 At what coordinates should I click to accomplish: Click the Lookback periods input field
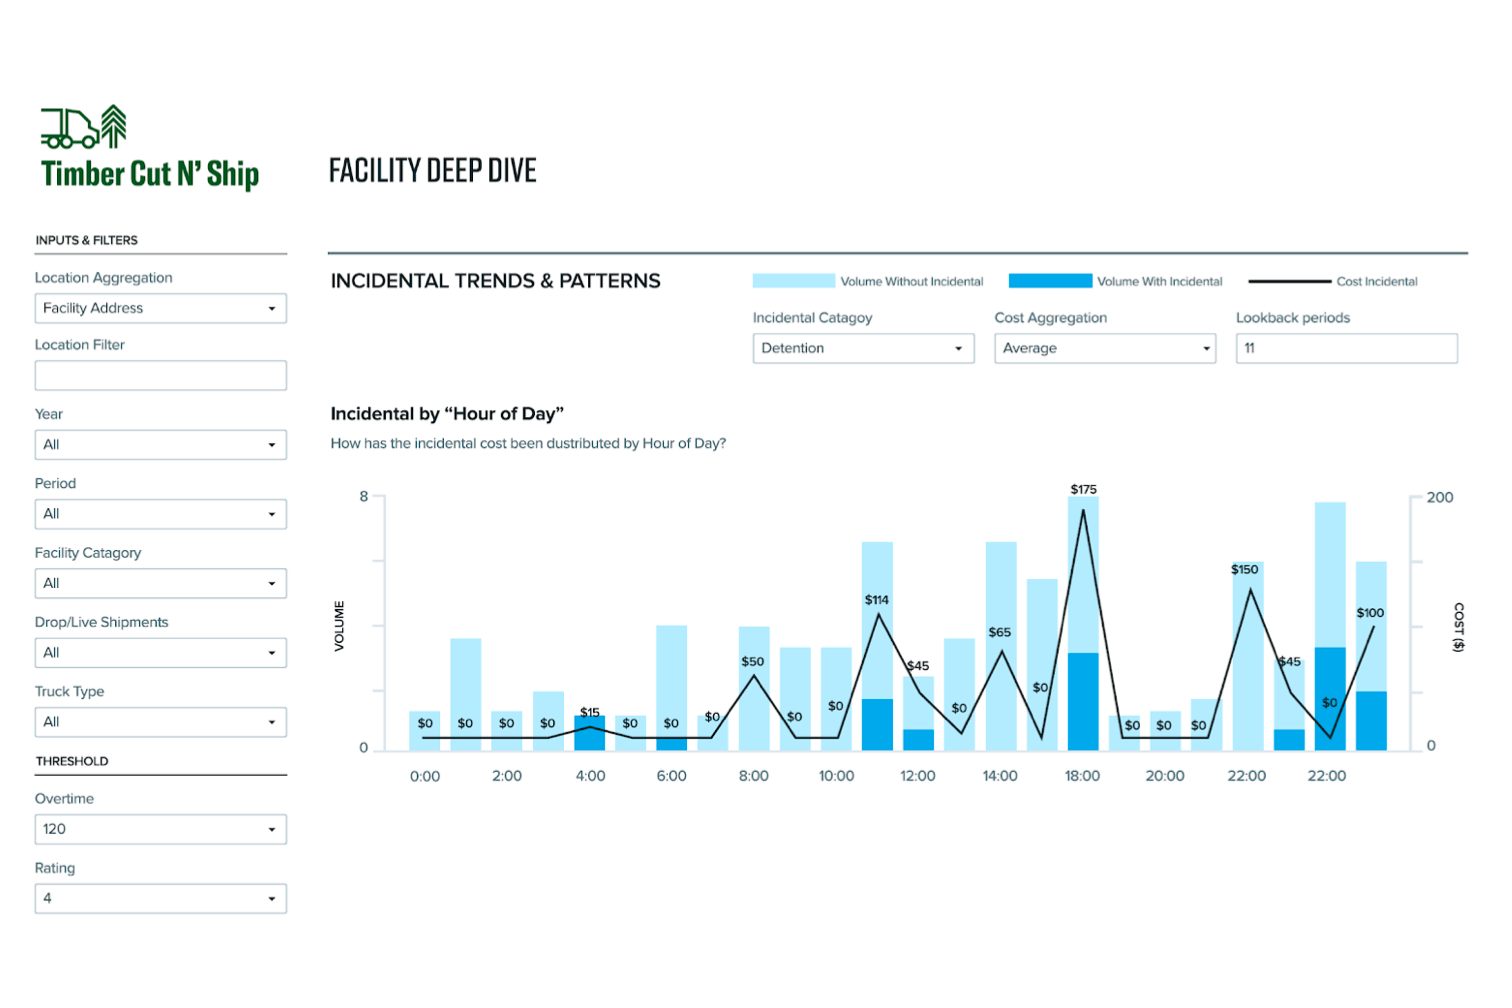[1345, 348]
